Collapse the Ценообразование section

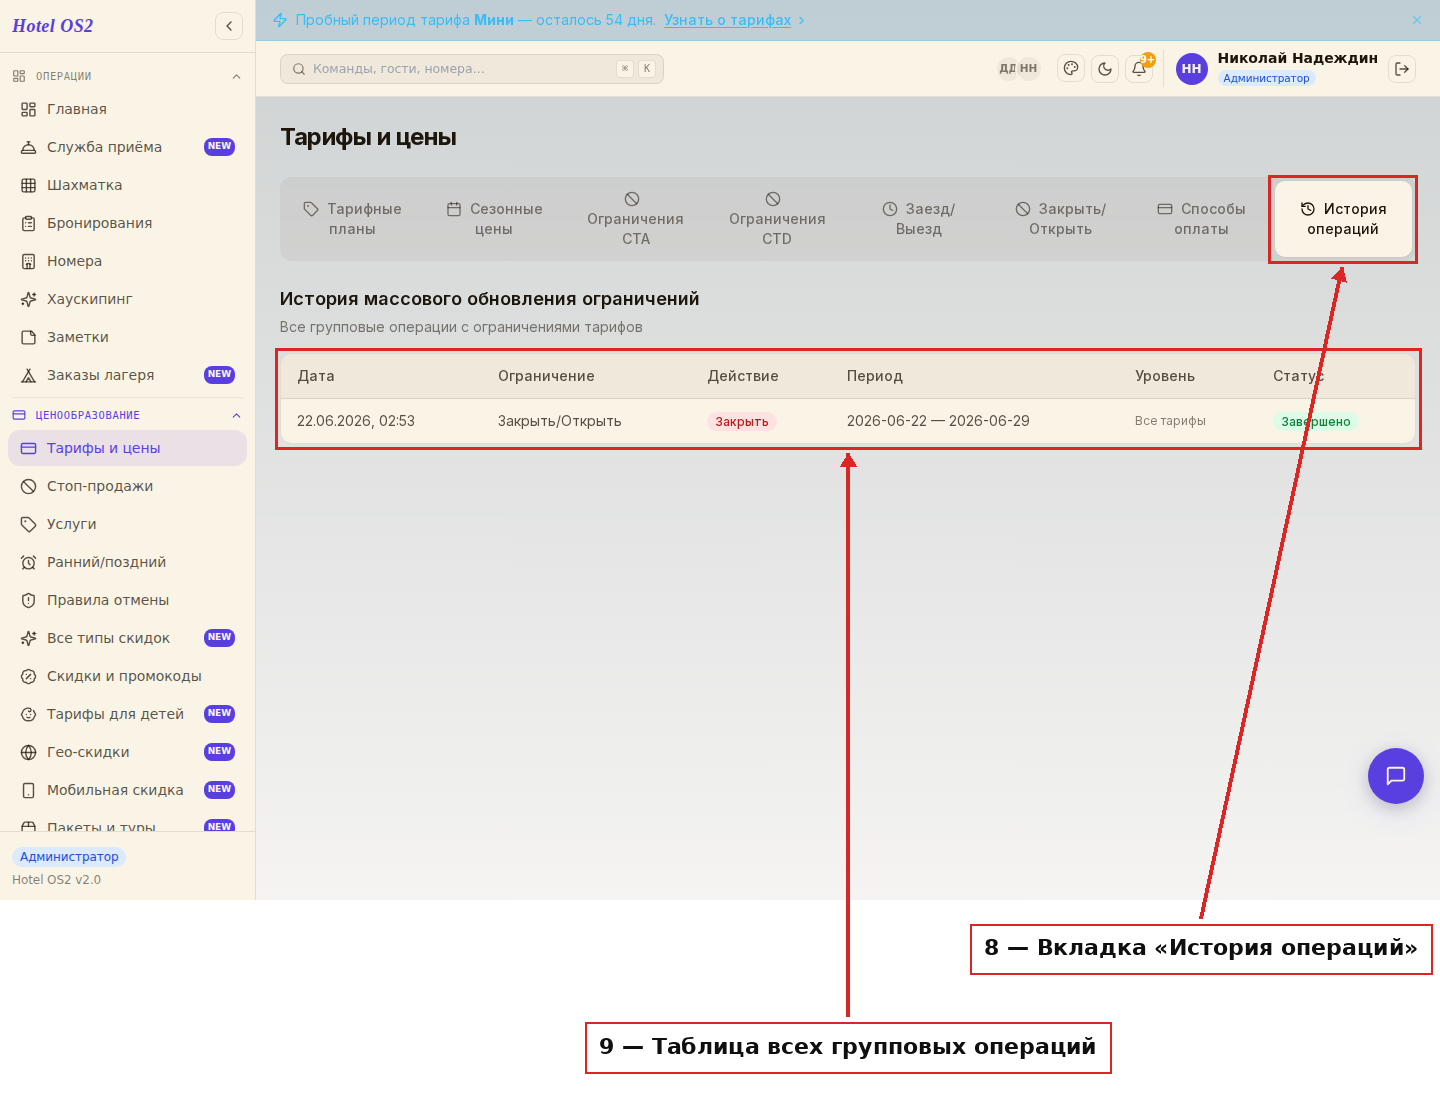pos(236,415)
